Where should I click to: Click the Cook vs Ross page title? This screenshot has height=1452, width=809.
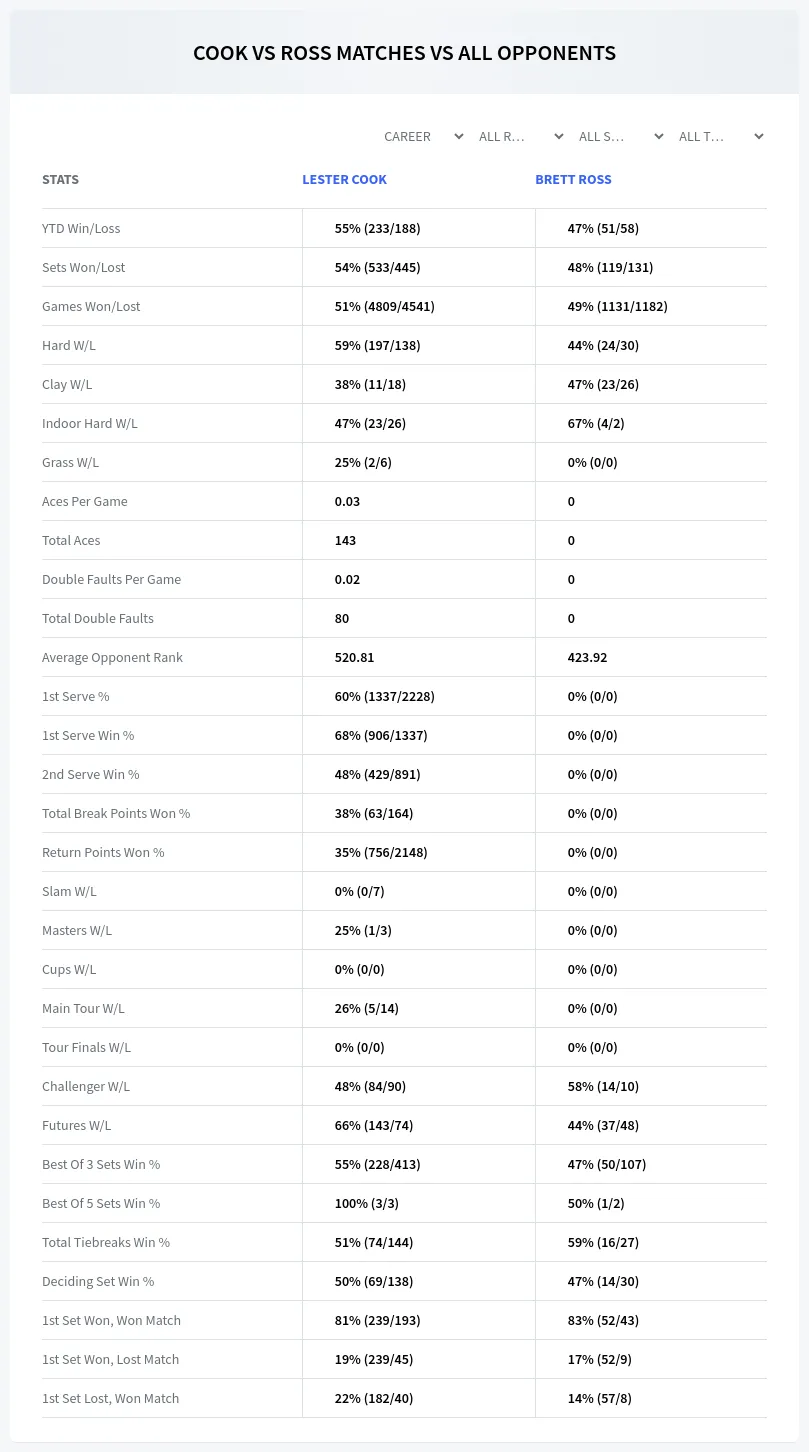tap(404, 53)
